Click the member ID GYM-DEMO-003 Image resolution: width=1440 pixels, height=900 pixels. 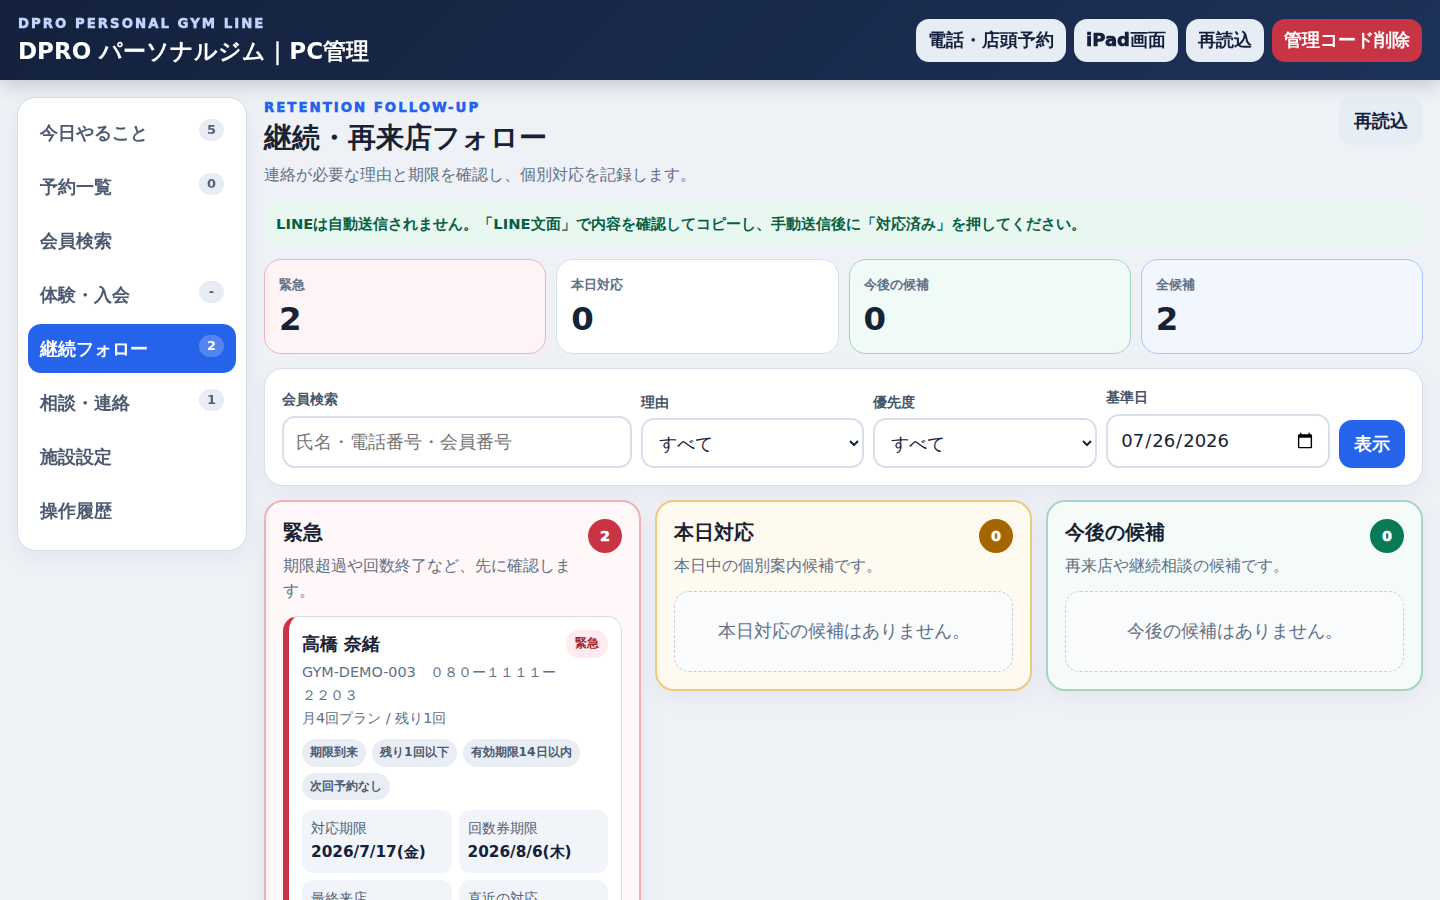click(359, 672)
